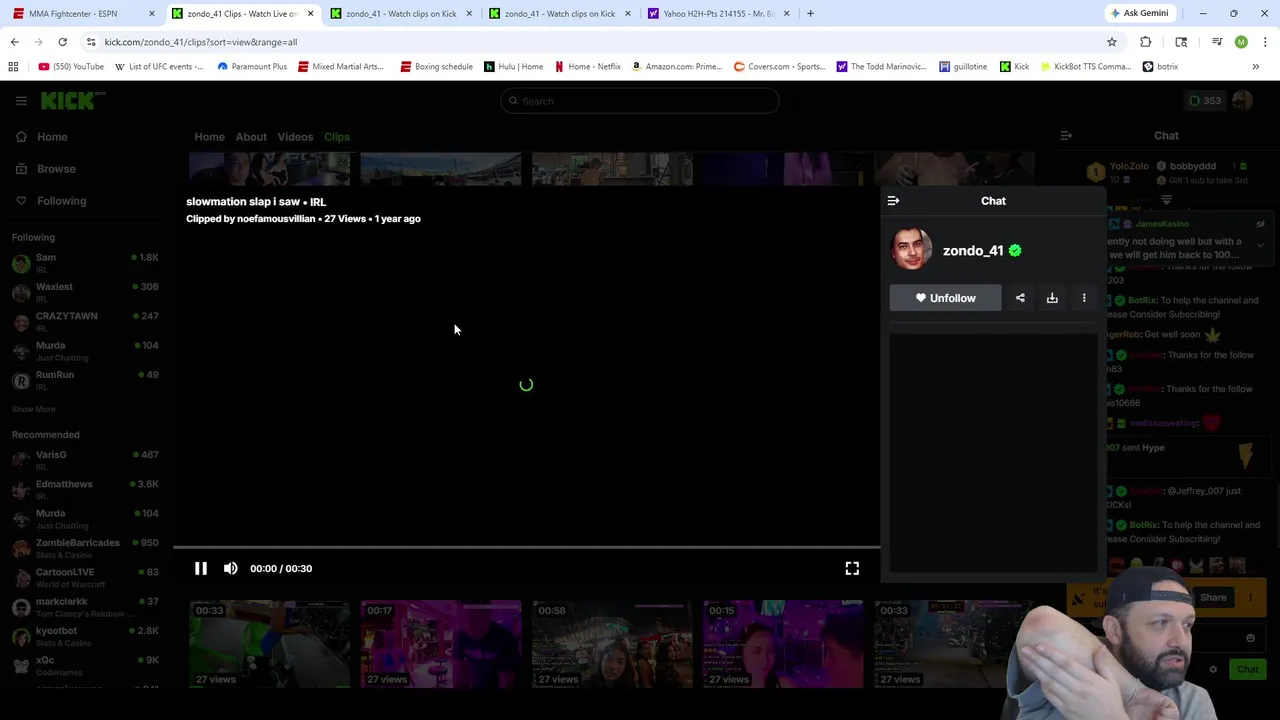
Task: Click the reload page button
Action: point(62,42)
